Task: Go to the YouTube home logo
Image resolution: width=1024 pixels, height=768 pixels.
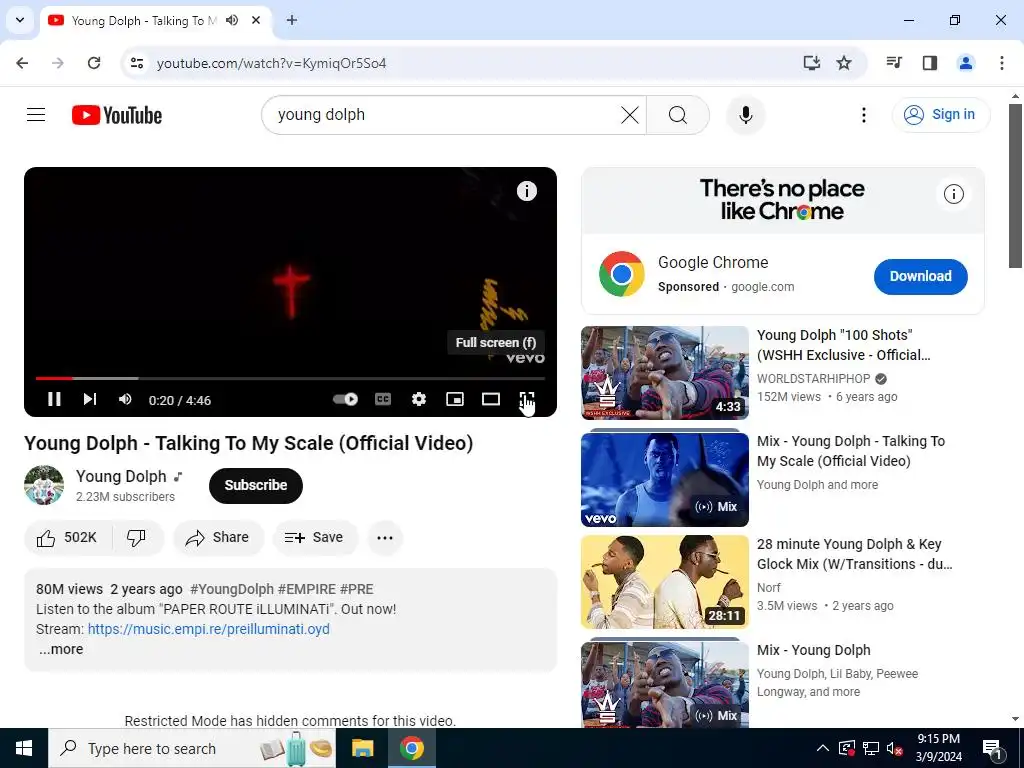Action: click(x=117, y=115)
